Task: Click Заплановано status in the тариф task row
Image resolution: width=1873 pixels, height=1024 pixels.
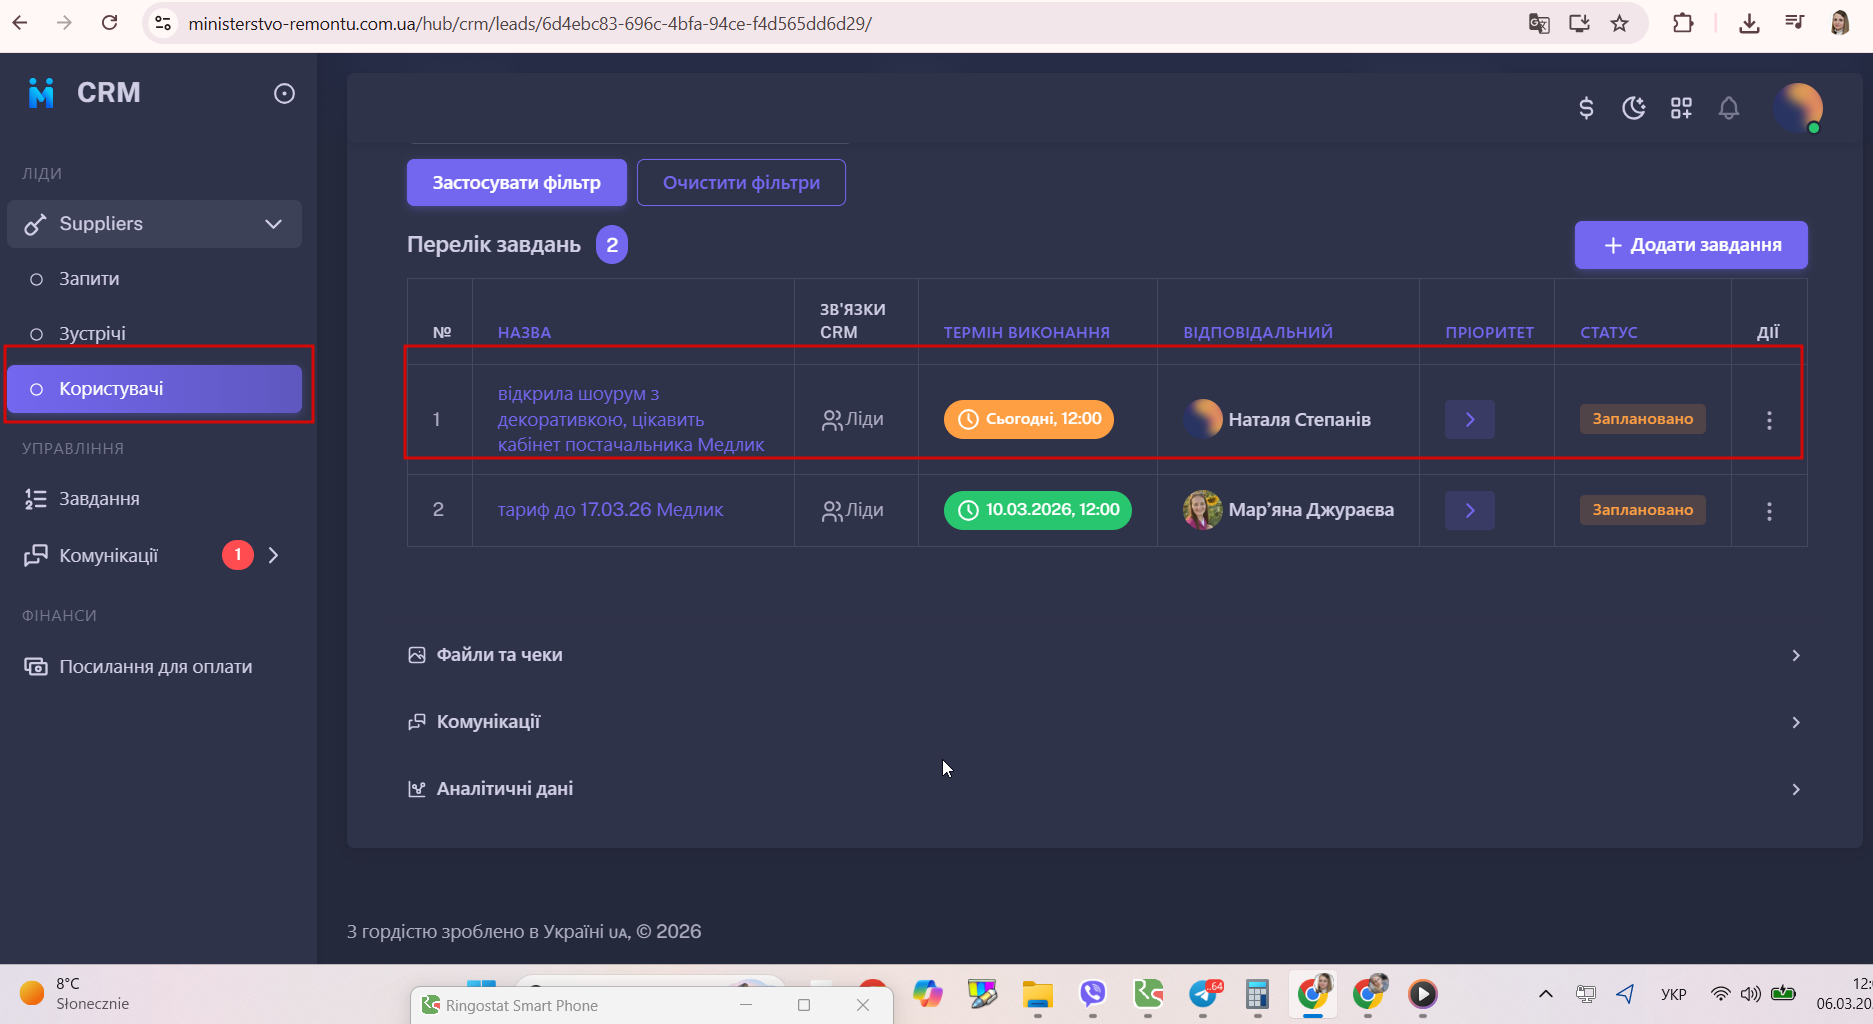Action: pyautogui.click(x=1643, y=510)
